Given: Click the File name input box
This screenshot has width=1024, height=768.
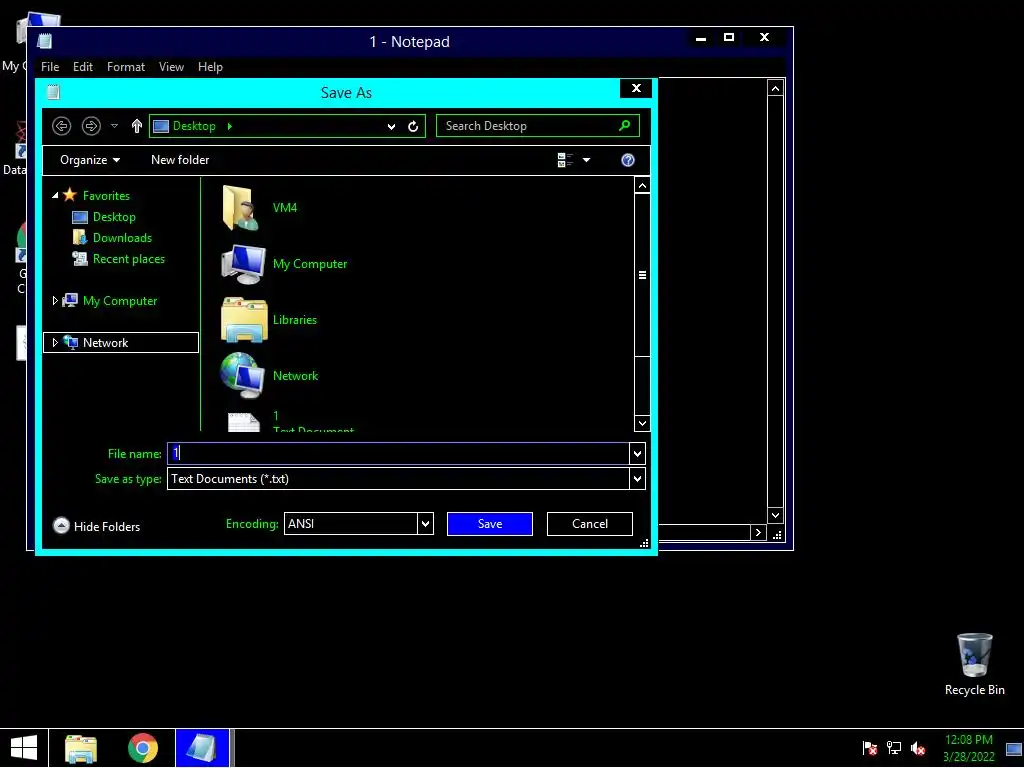Looking at the screenshot, I should pyautogui.click(x=398, y=453).
